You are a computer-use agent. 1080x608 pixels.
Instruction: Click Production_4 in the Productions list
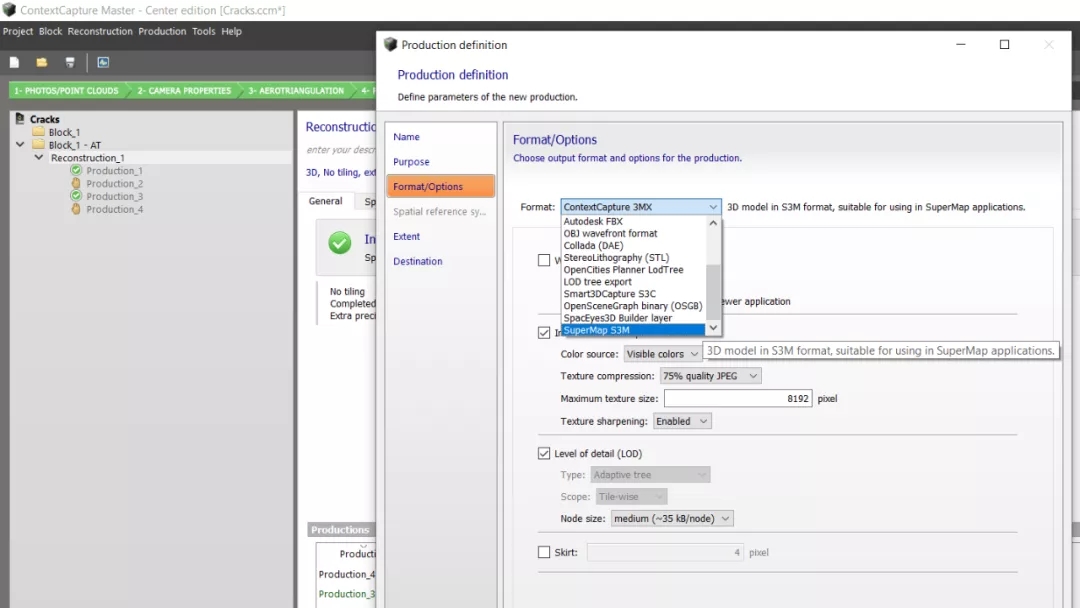346,574
